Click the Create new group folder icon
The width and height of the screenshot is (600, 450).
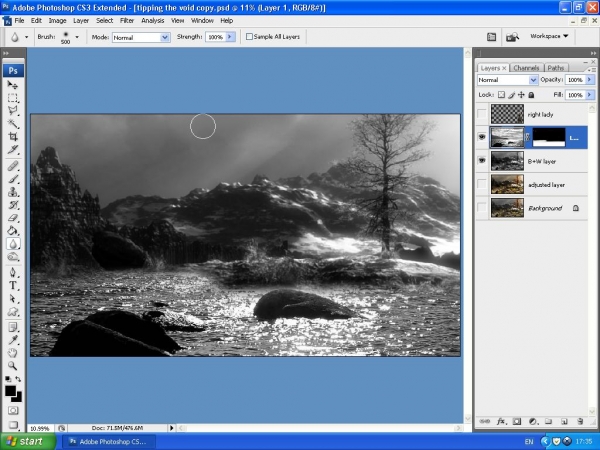point(548,421)
